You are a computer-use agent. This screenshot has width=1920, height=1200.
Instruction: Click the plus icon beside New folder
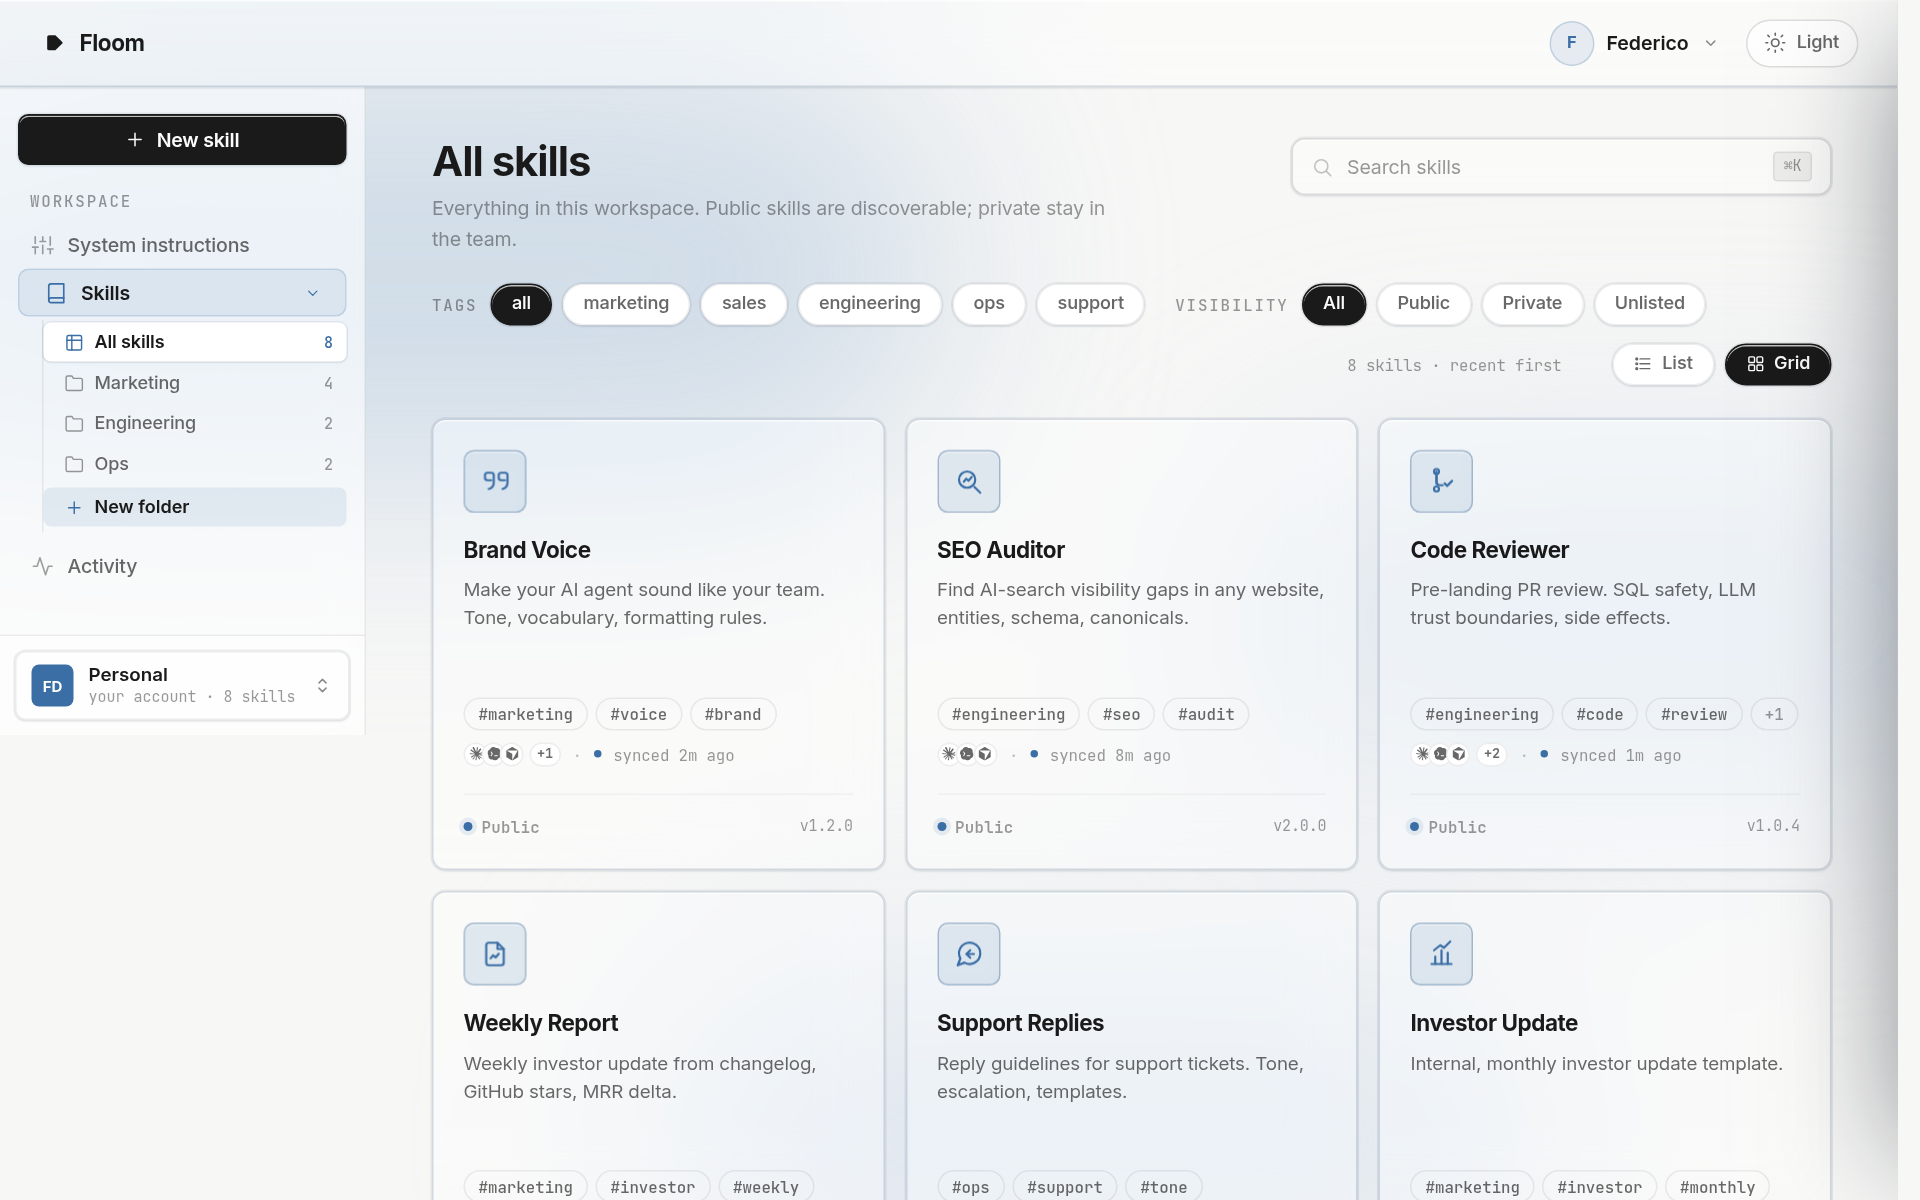coord(74,507)
